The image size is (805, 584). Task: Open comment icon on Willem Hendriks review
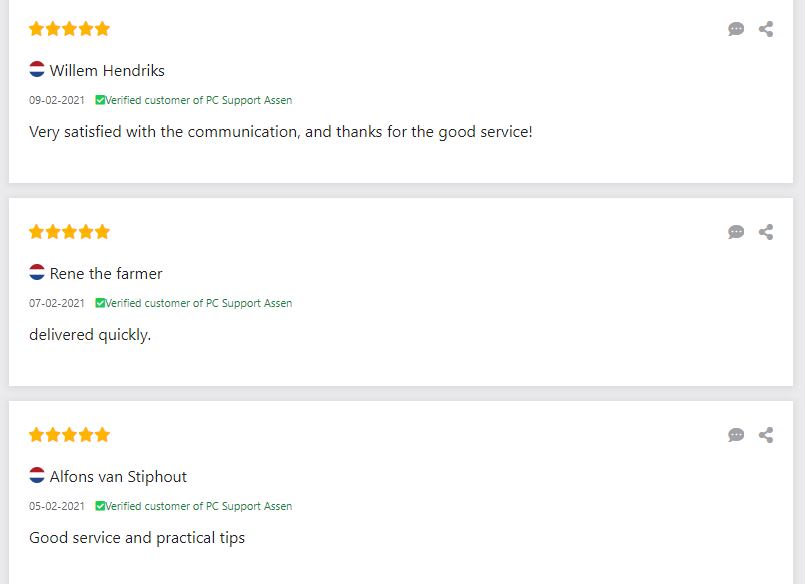click(x=736, y=29)
